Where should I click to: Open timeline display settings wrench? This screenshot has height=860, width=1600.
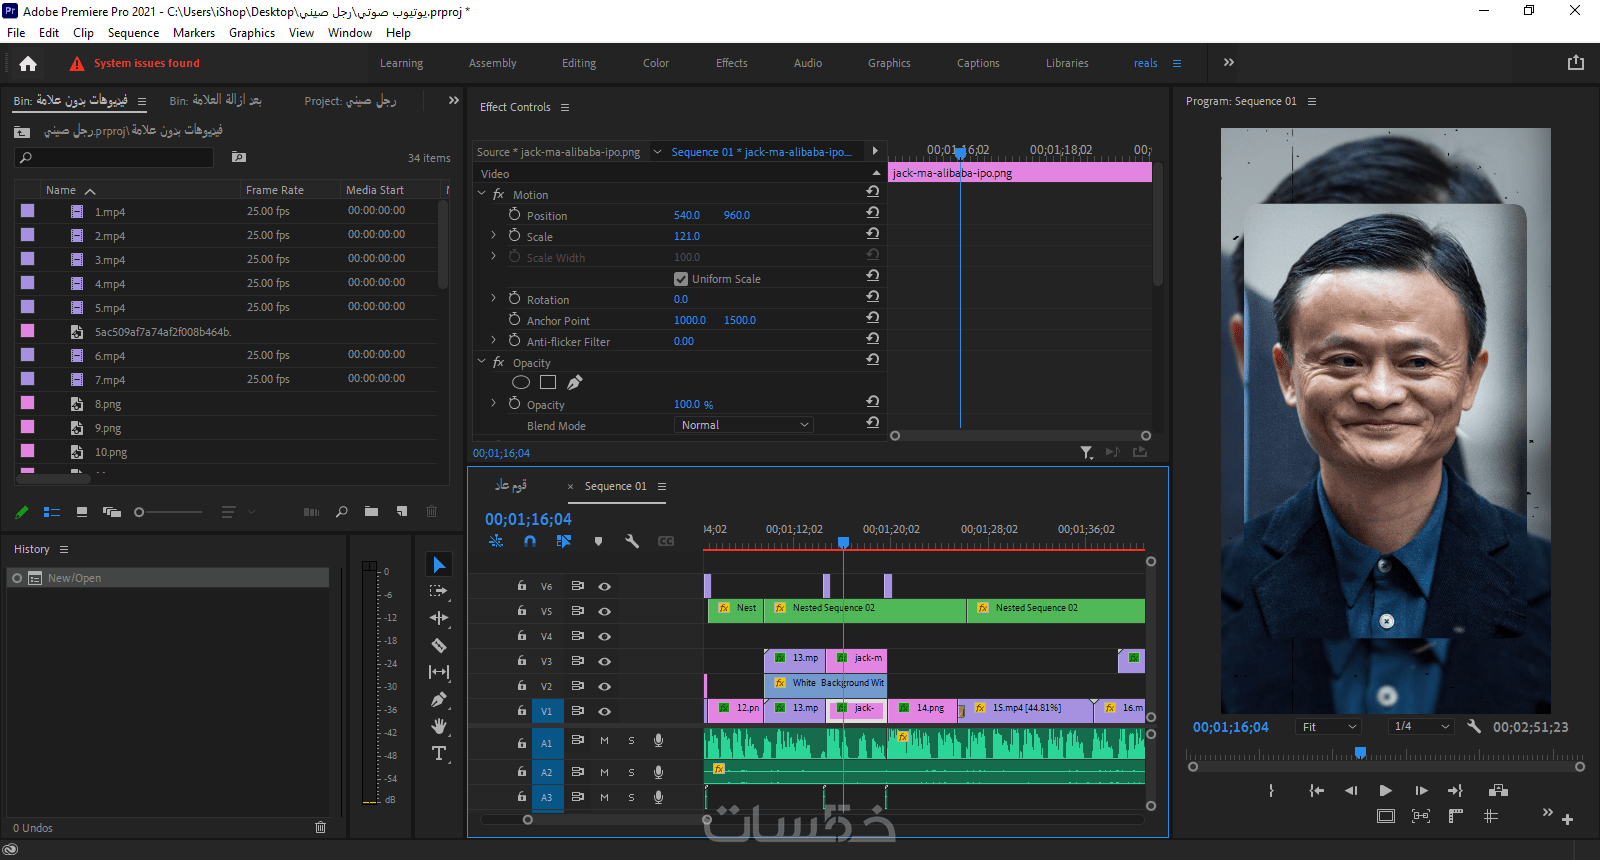[632, 541]
